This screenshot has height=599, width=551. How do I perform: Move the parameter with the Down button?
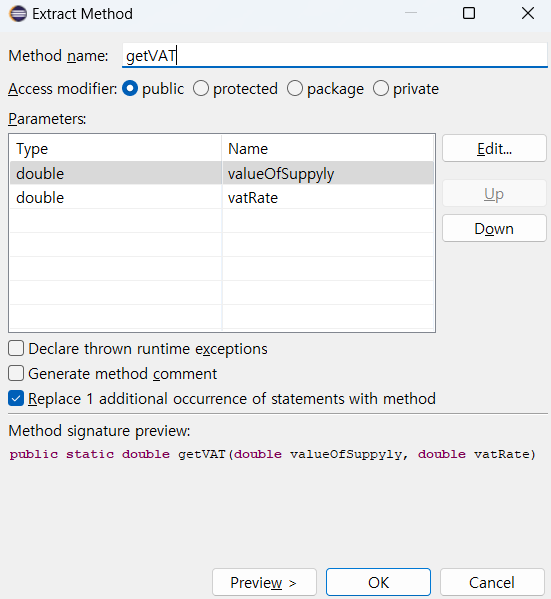[x=494, y=228]
